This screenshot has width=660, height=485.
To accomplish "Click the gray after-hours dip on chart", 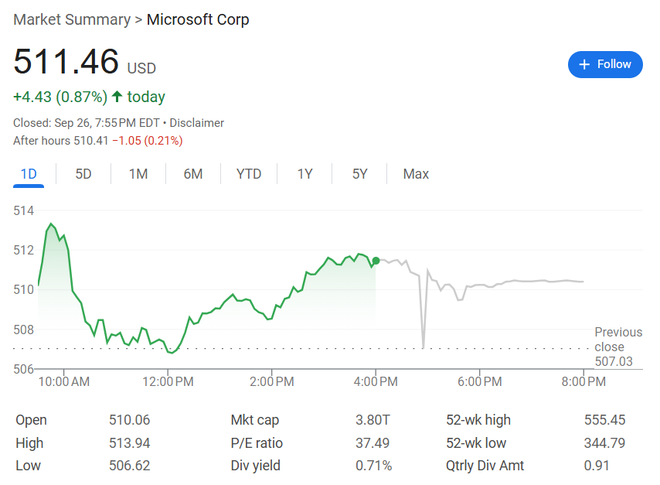I will coord(423,345).
